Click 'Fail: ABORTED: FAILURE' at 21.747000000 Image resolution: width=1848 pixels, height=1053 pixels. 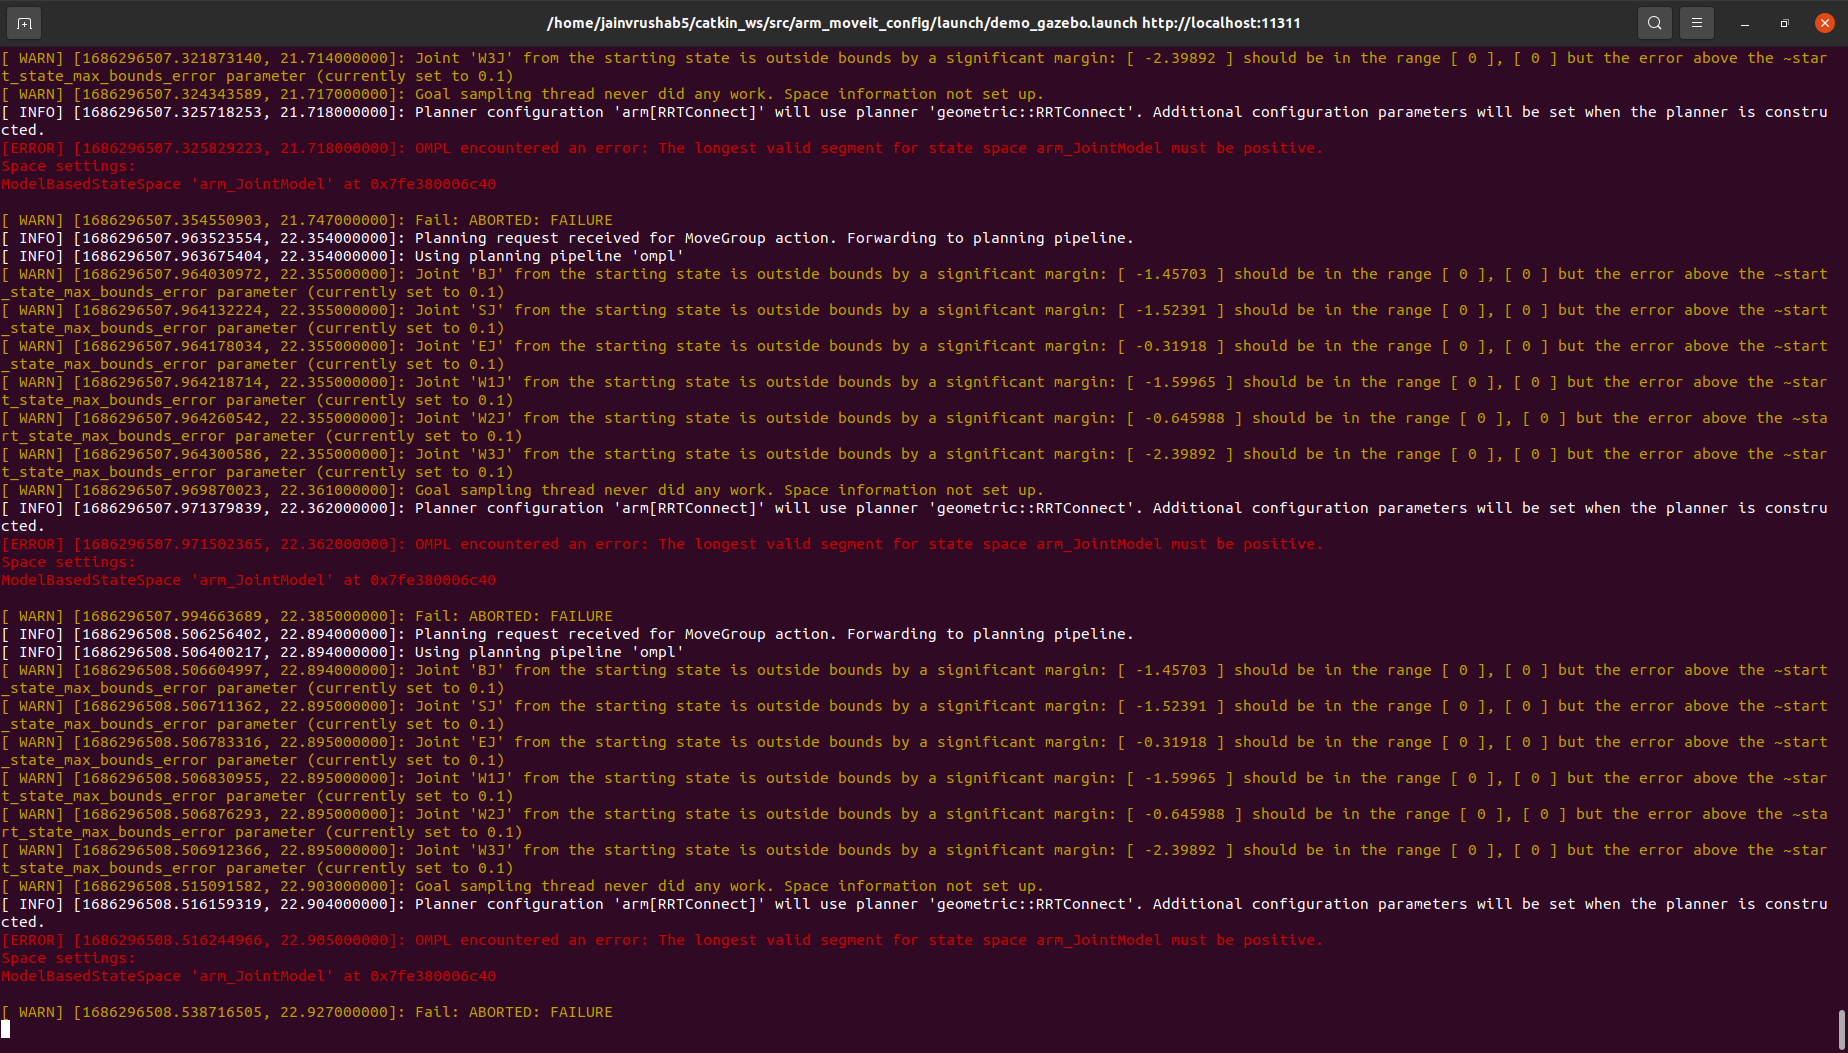point(514,220)
